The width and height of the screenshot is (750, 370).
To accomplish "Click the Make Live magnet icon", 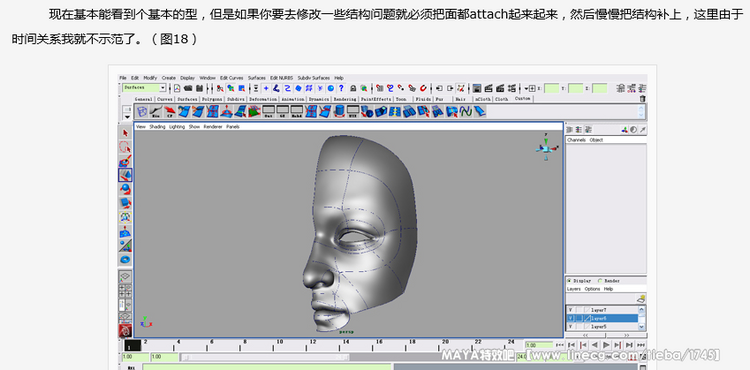I will pos(423,88).
